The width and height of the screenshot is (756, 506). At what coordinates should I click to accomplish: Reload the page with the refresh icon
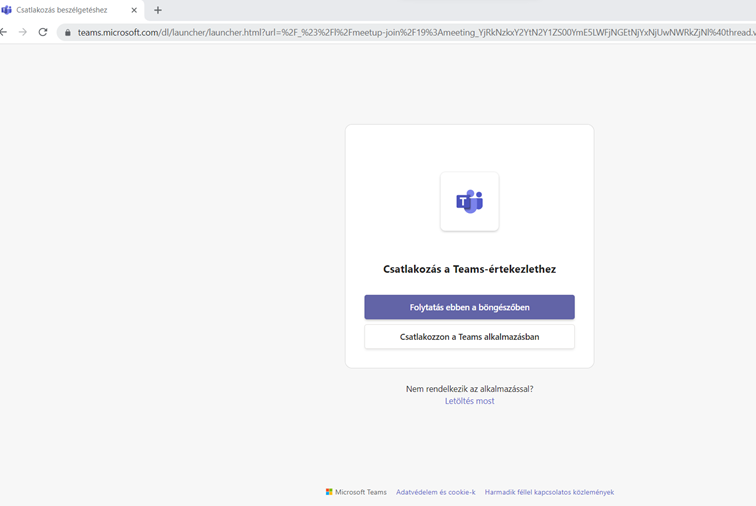[x=43, y=32]
